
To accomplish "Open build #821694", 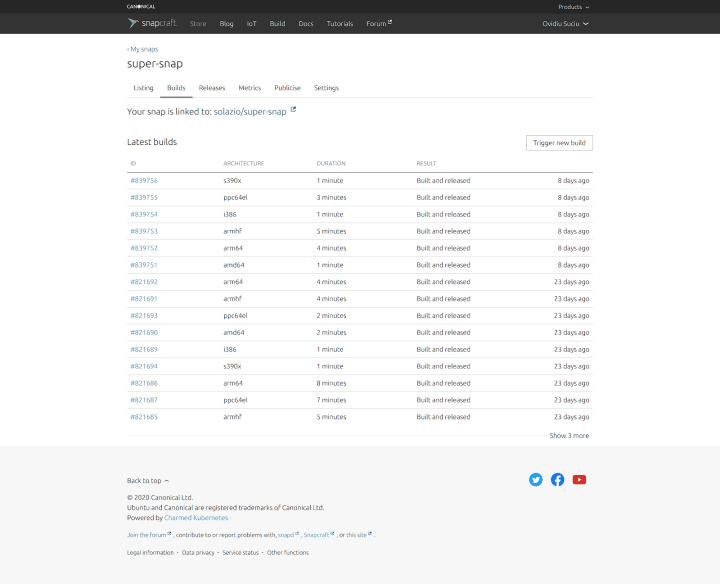I will 144,366.
